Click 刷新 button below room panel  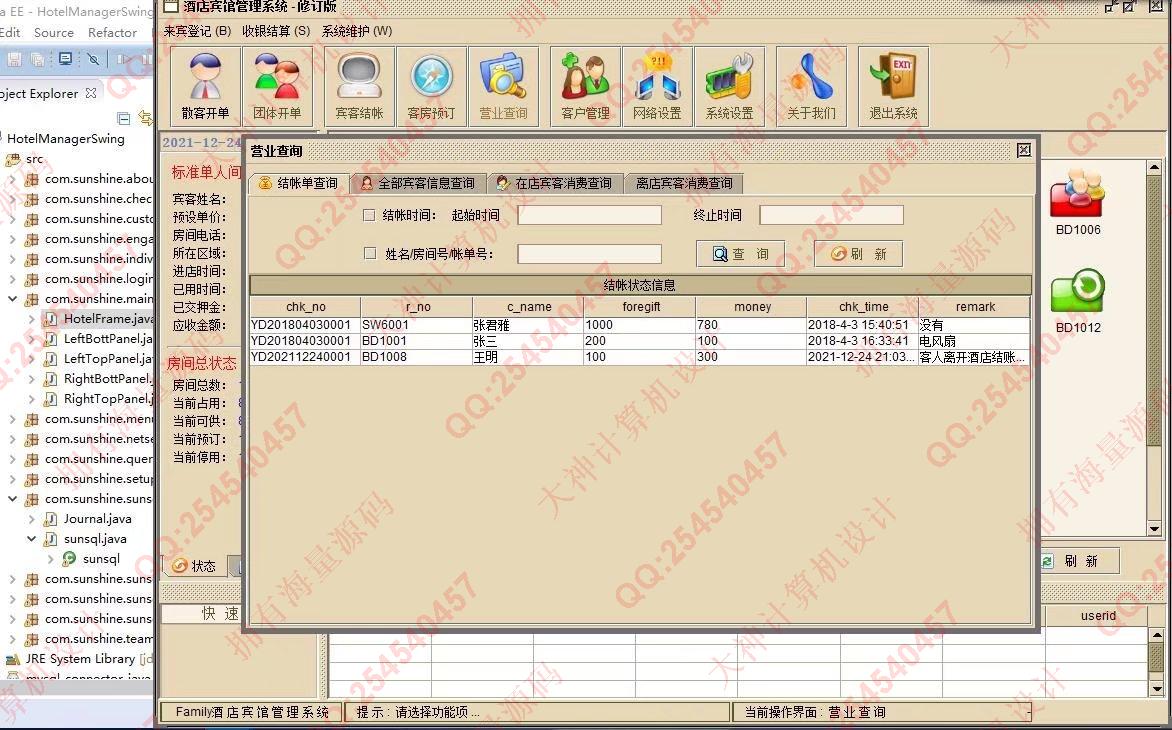1078,560
